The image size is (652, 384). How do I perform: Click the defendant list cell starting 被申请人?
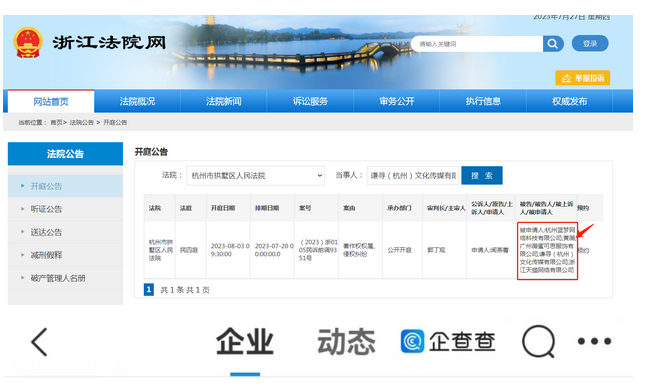click(547, 250)
